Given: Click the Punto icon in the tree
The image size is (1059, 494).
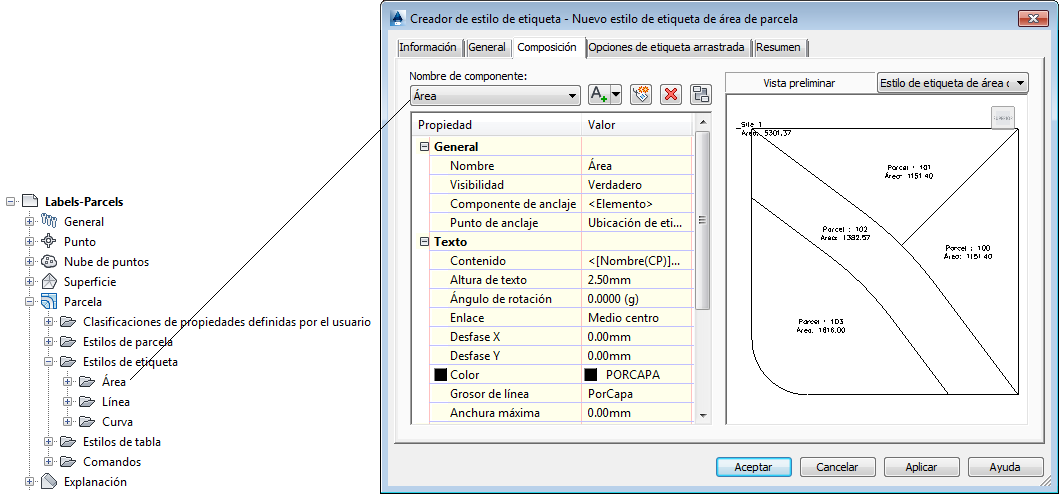Looking at the screenshot, I should tap(49, 241).
